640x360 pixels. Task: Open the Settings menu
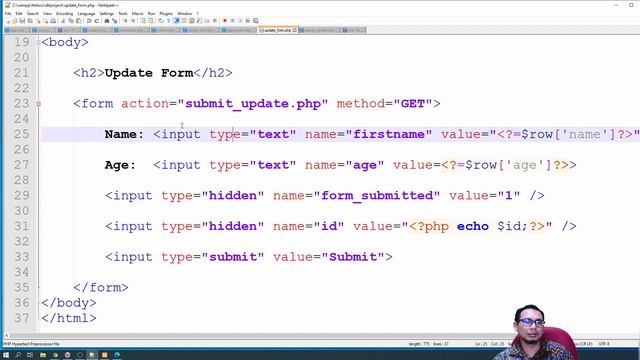pos(107,13)
